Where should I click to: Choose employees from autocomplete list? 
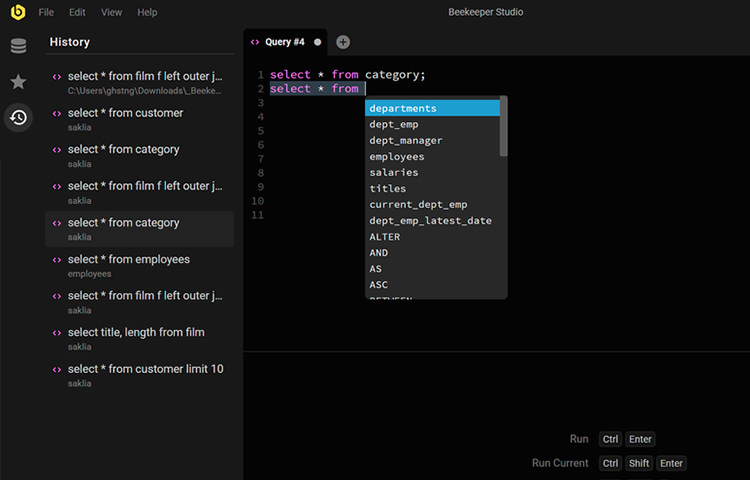coord(432,156)
